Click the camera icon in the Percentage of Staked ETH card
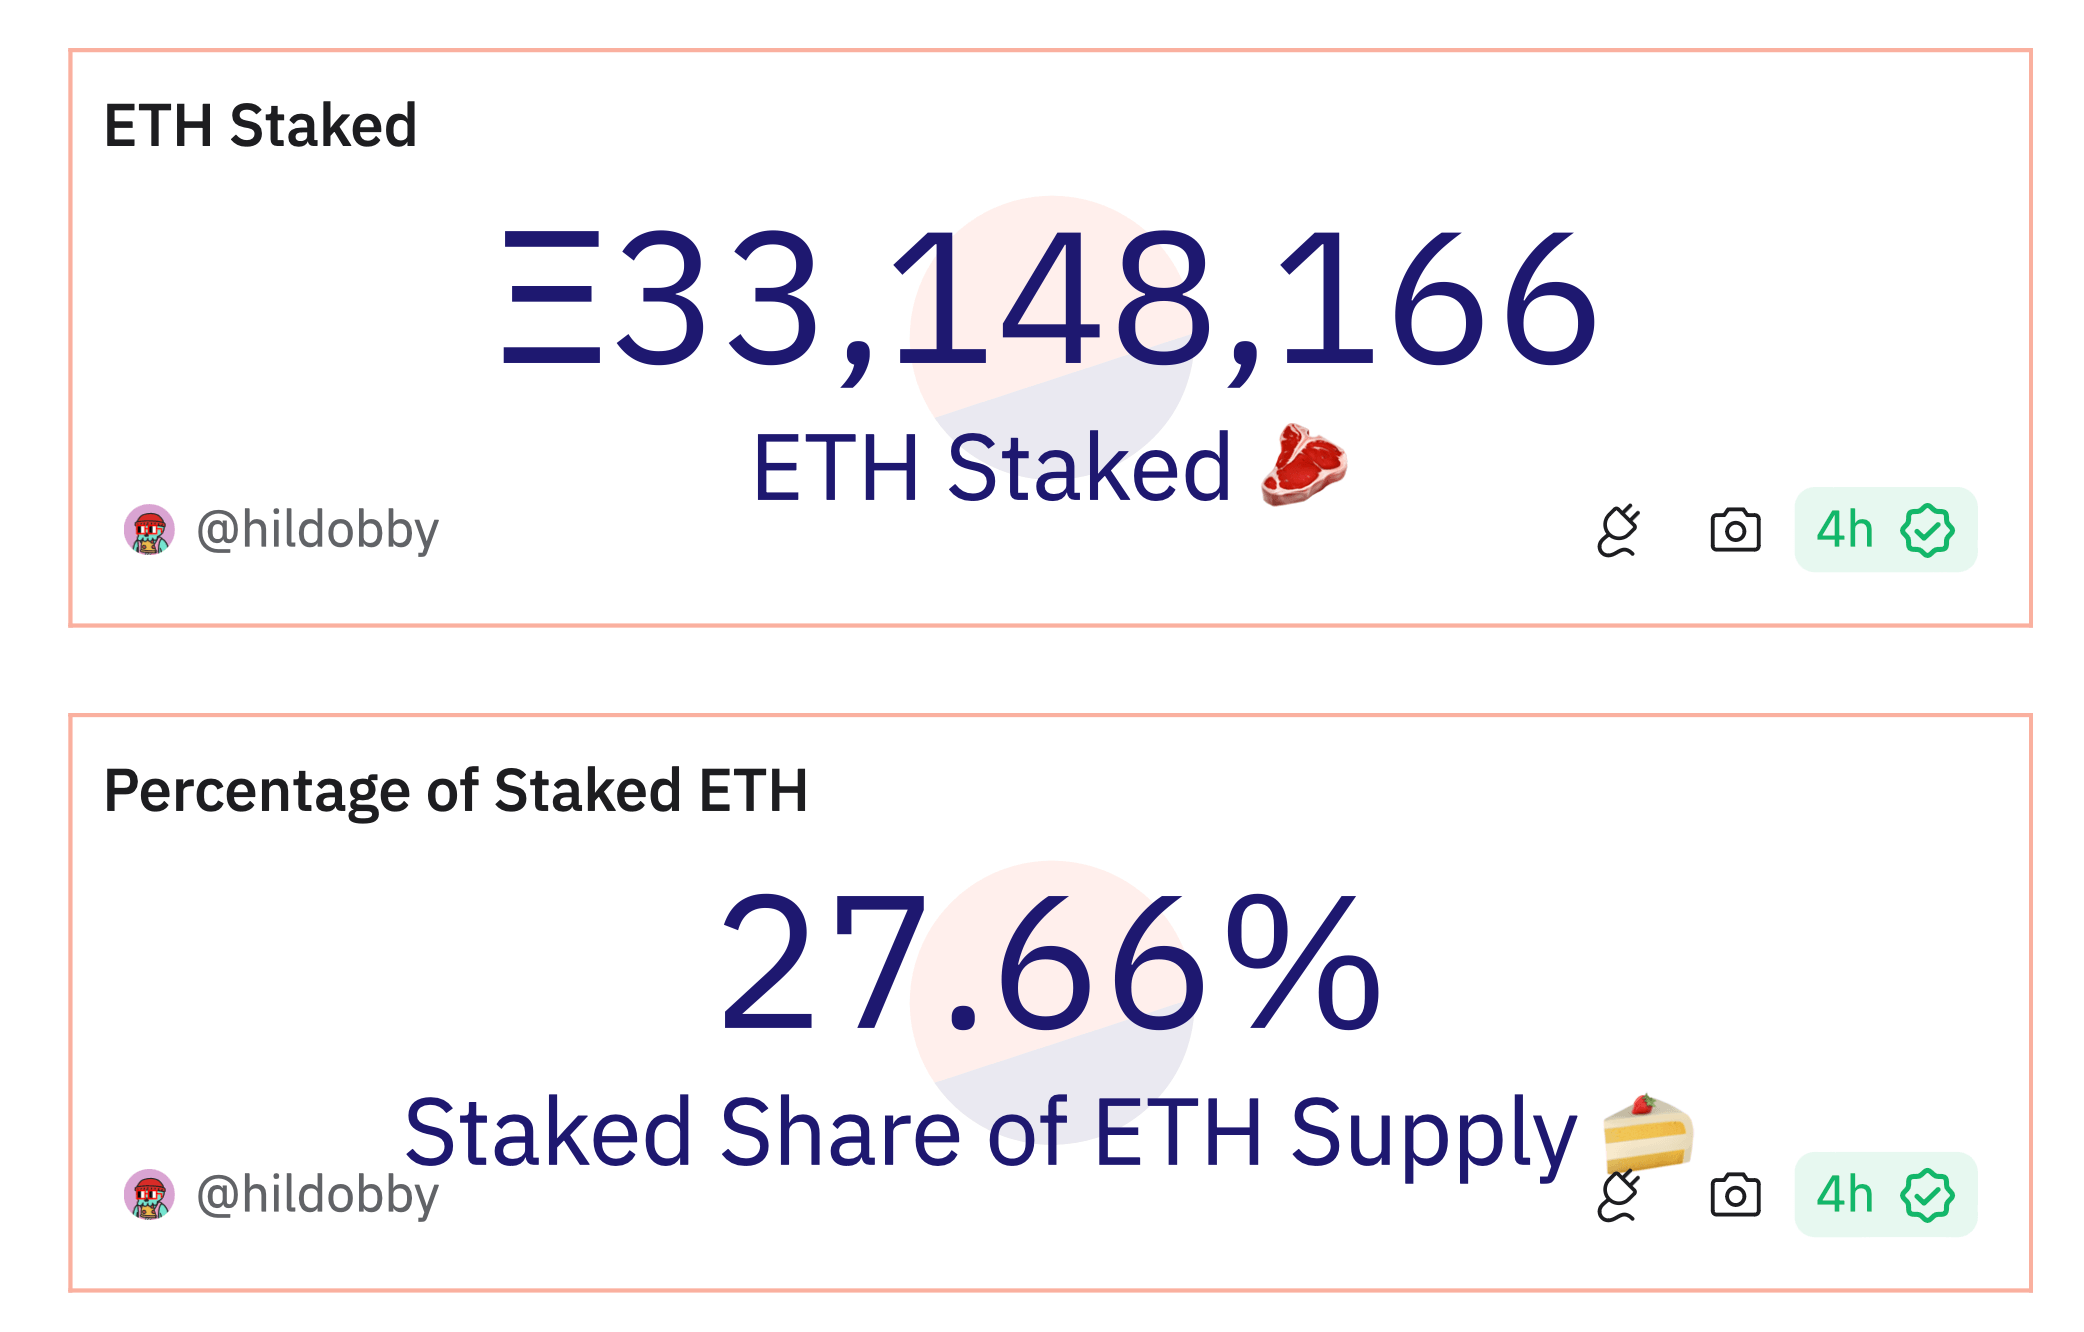 1735,1195
